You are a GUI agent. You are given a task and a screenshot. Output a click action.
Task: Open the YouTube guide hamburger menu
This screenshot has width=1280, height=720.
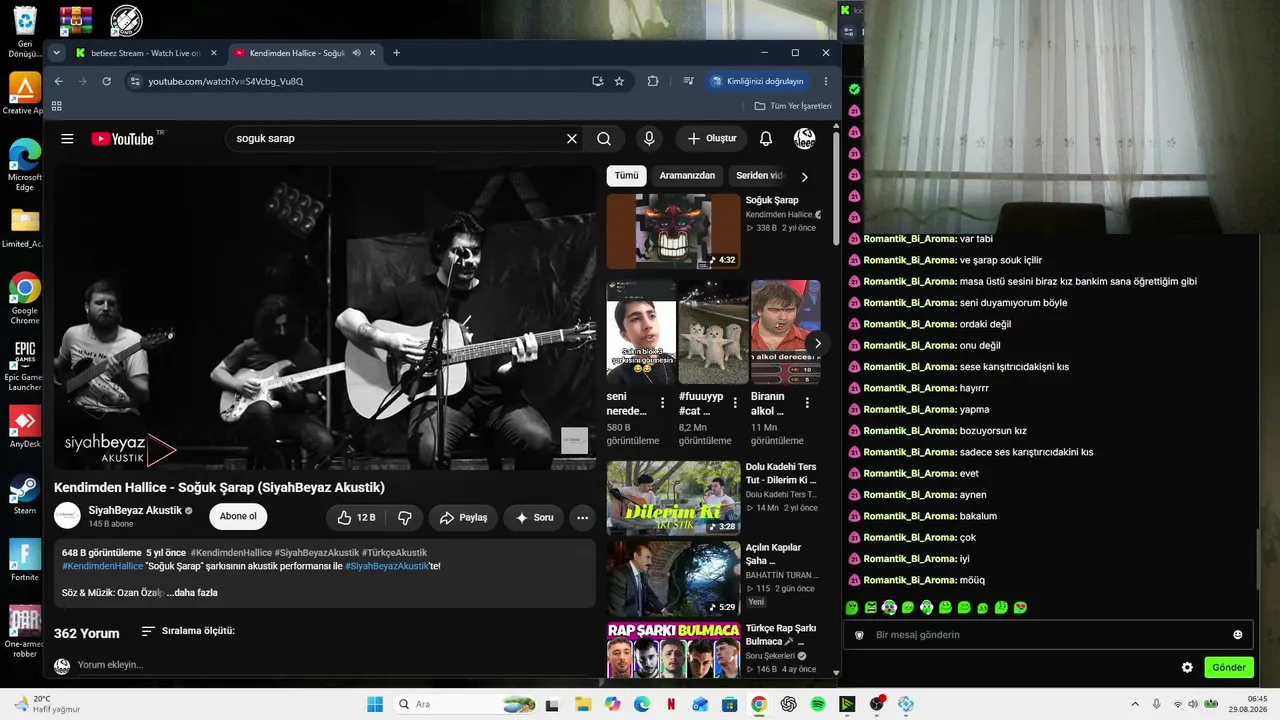pos(67,139)
